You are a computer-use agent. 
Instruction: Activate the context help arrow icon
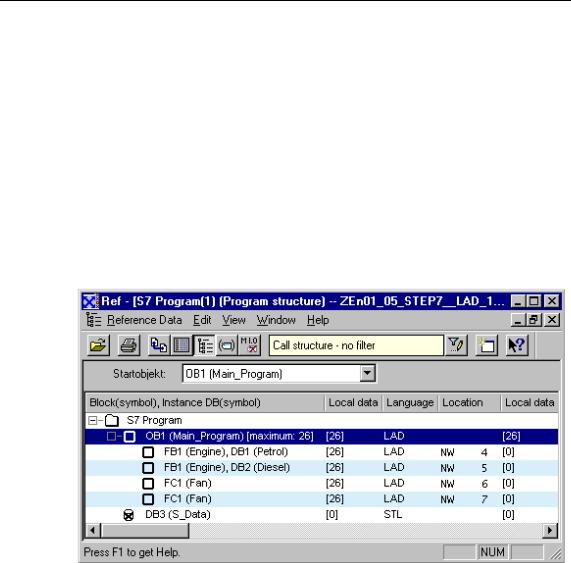[517, 345]
